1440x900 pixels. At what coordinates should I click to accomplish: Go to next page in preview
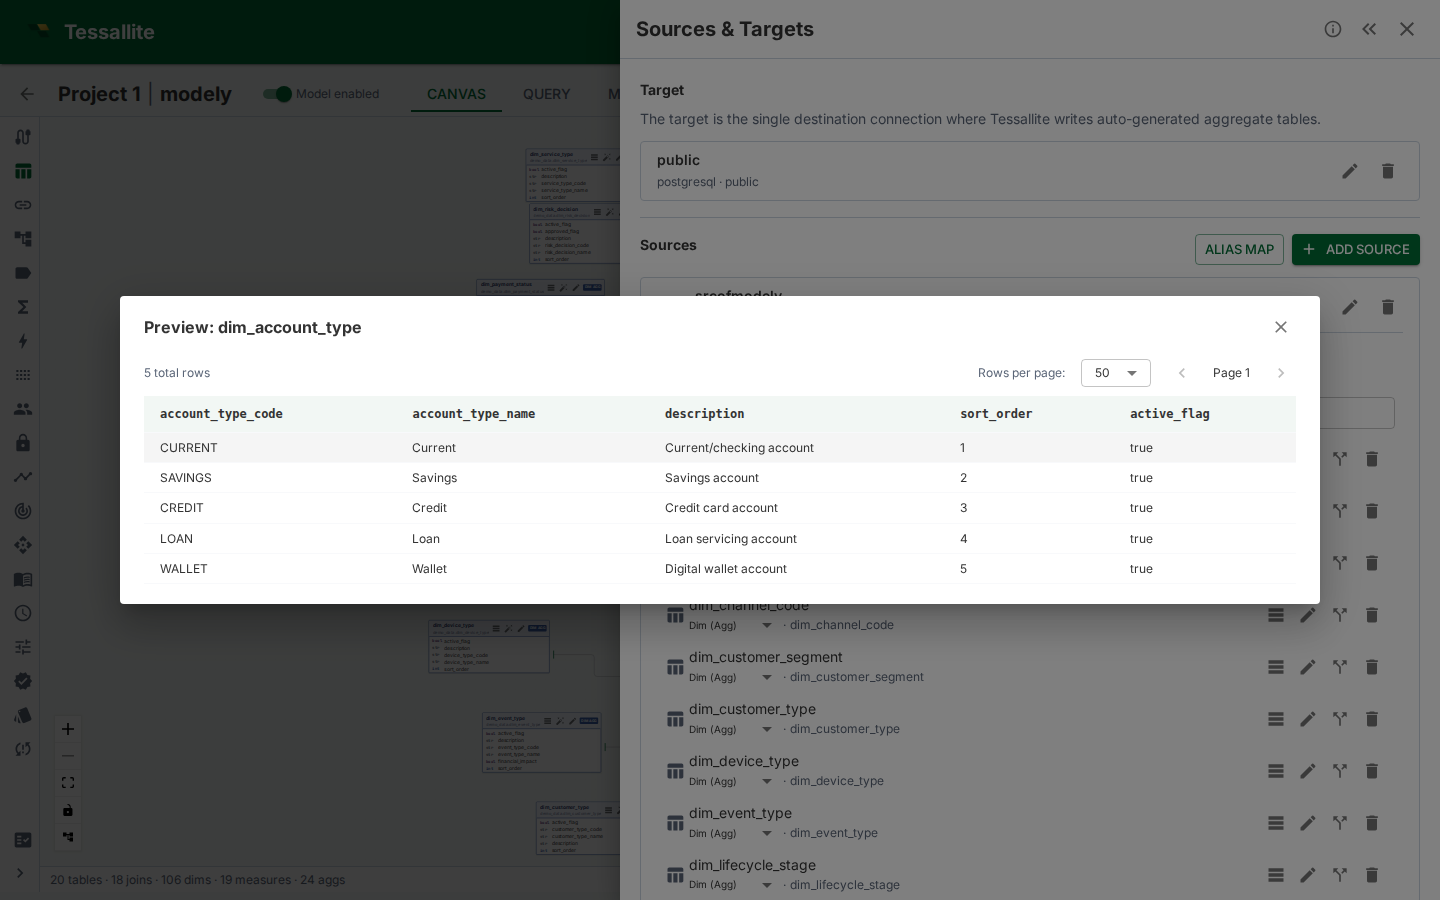click(1281, 373)
